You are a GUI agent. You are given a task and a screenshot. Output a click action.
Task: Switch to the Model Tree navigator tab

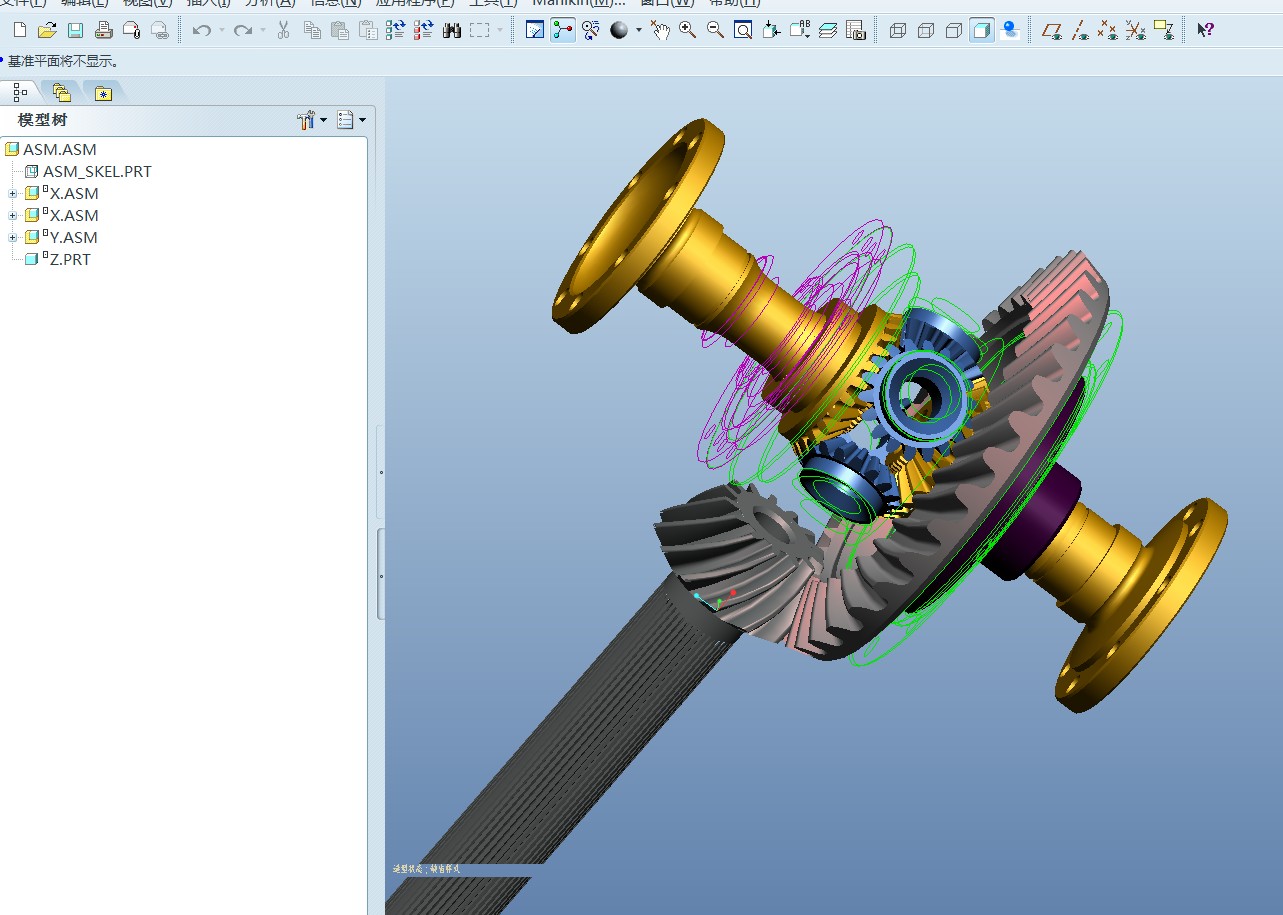click(20, 92)
